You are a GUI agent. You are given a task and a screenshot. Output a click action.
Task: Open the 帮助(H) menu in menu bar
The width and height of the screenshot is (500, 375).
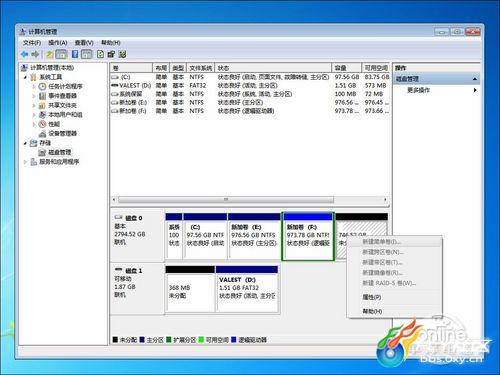[x=111, y=43]
